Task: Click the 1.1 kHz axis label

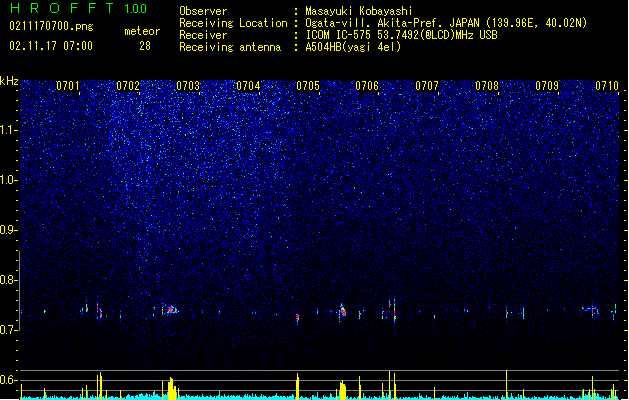Action: [9, 130]
